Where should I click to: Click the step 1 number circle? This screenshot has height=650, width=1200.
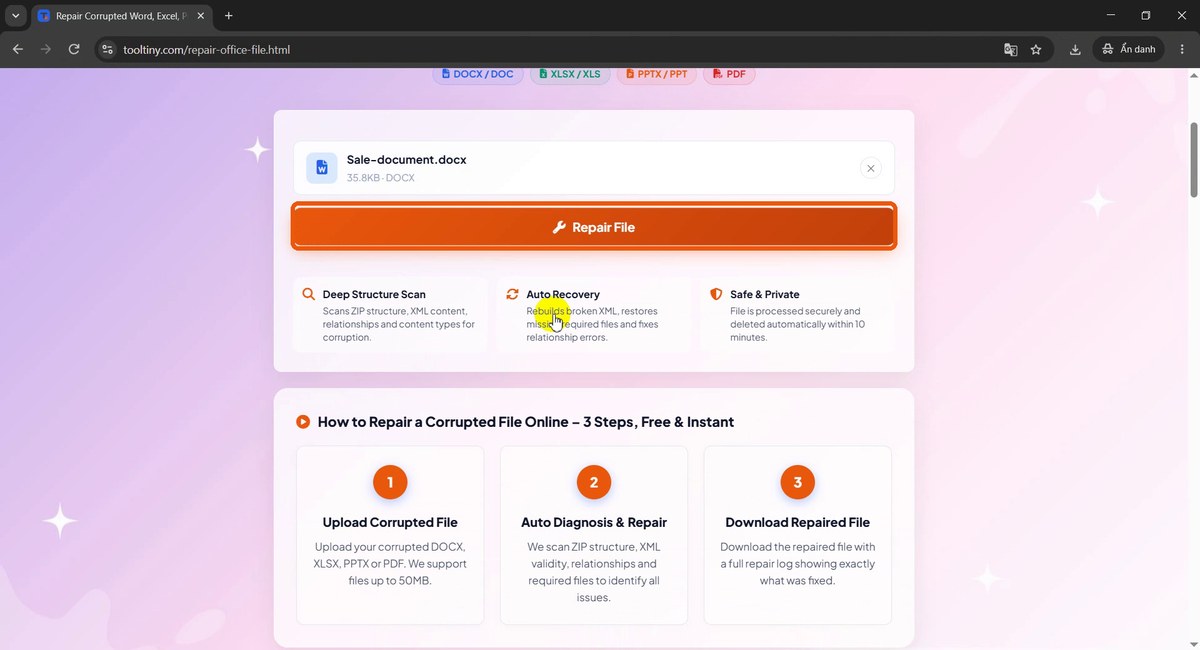(x=390, y=483)
